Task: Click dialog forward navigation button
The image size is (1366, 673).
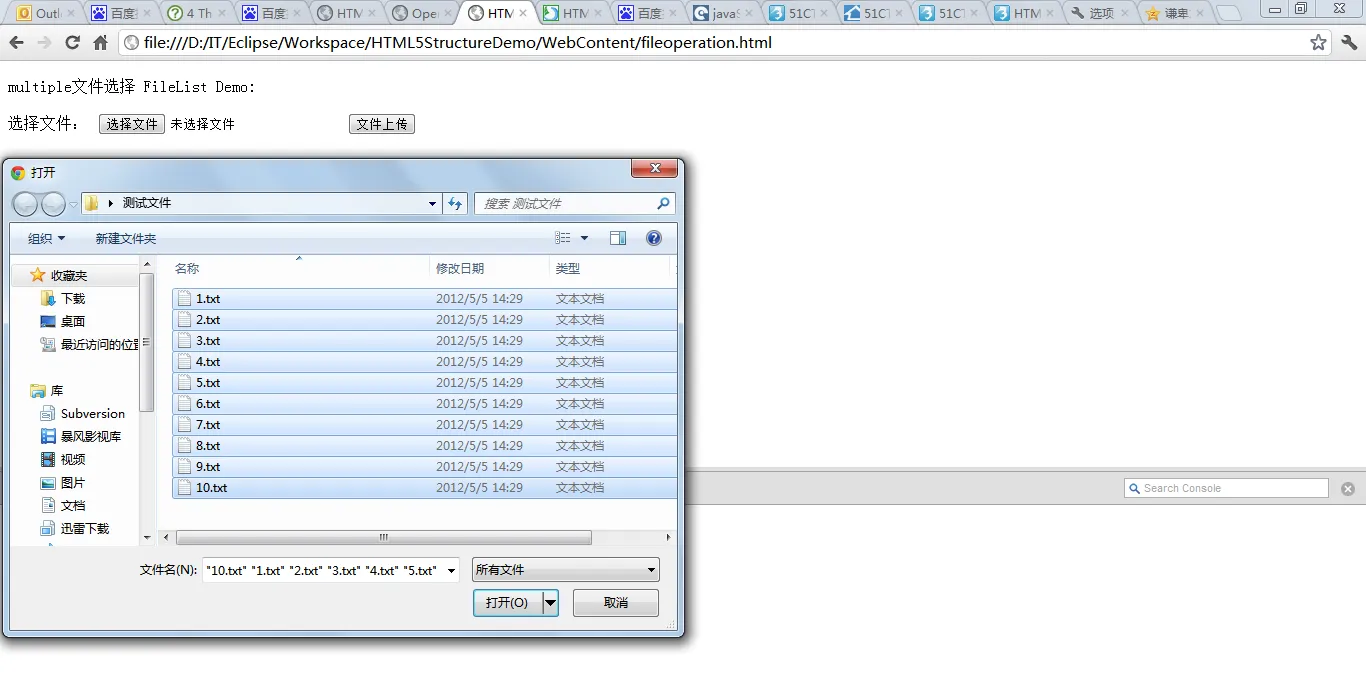Action: click(x=53, y=204)
